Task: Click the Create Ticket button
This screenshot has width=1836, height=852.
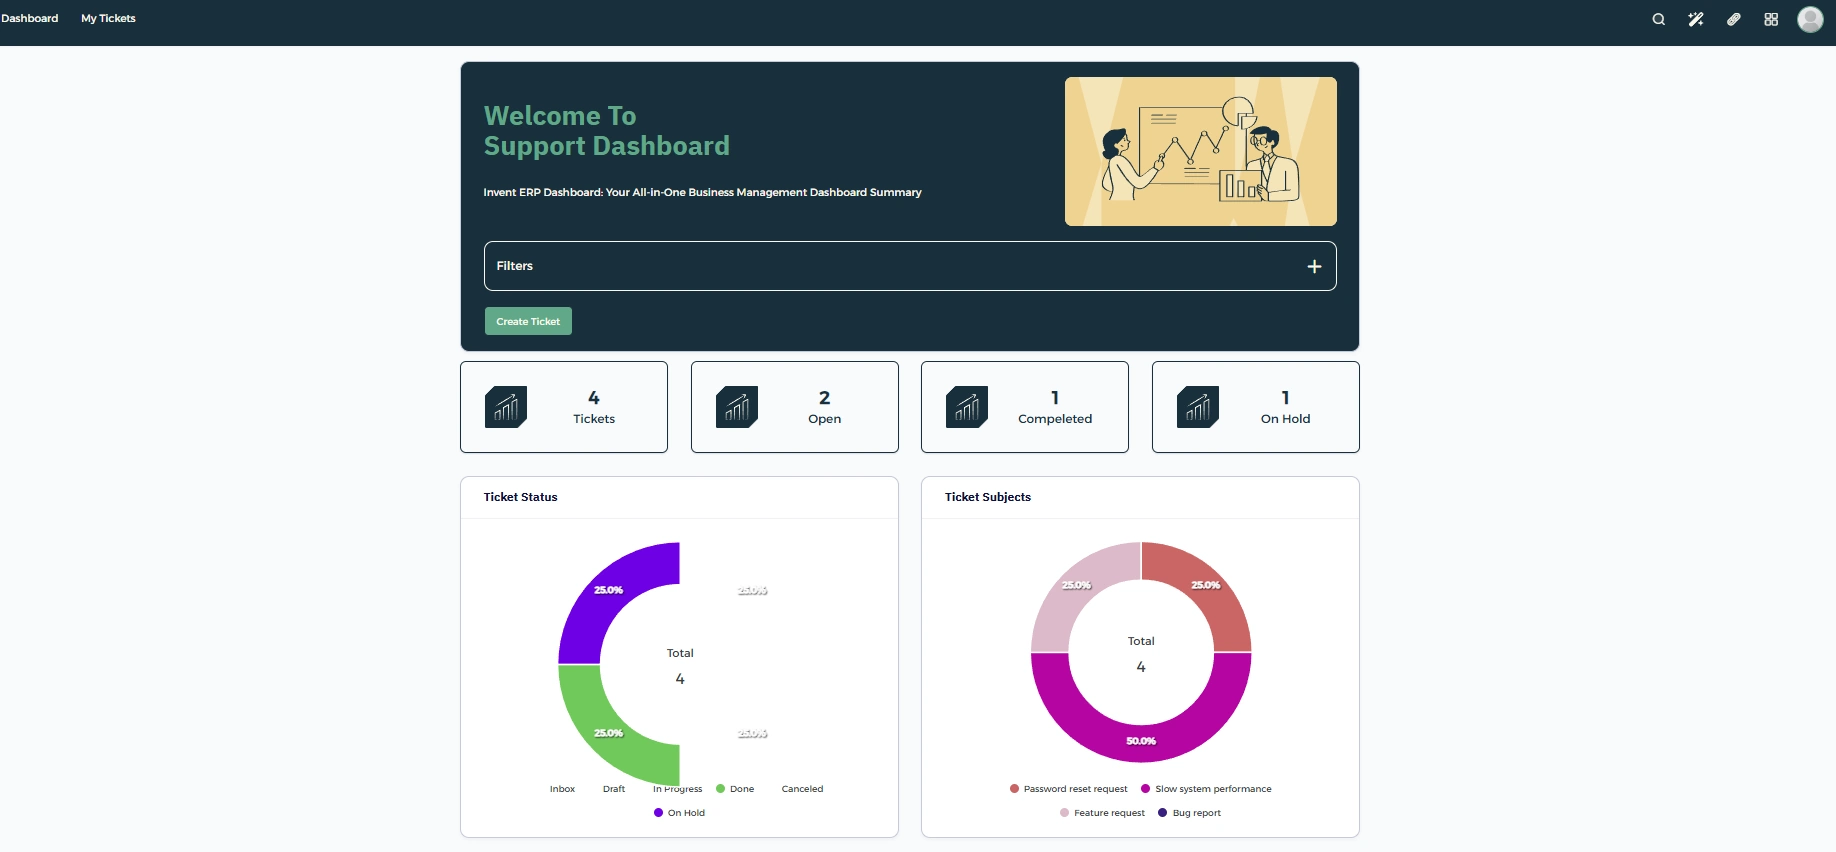Action: pyautogui.click(x=528, y=321)
